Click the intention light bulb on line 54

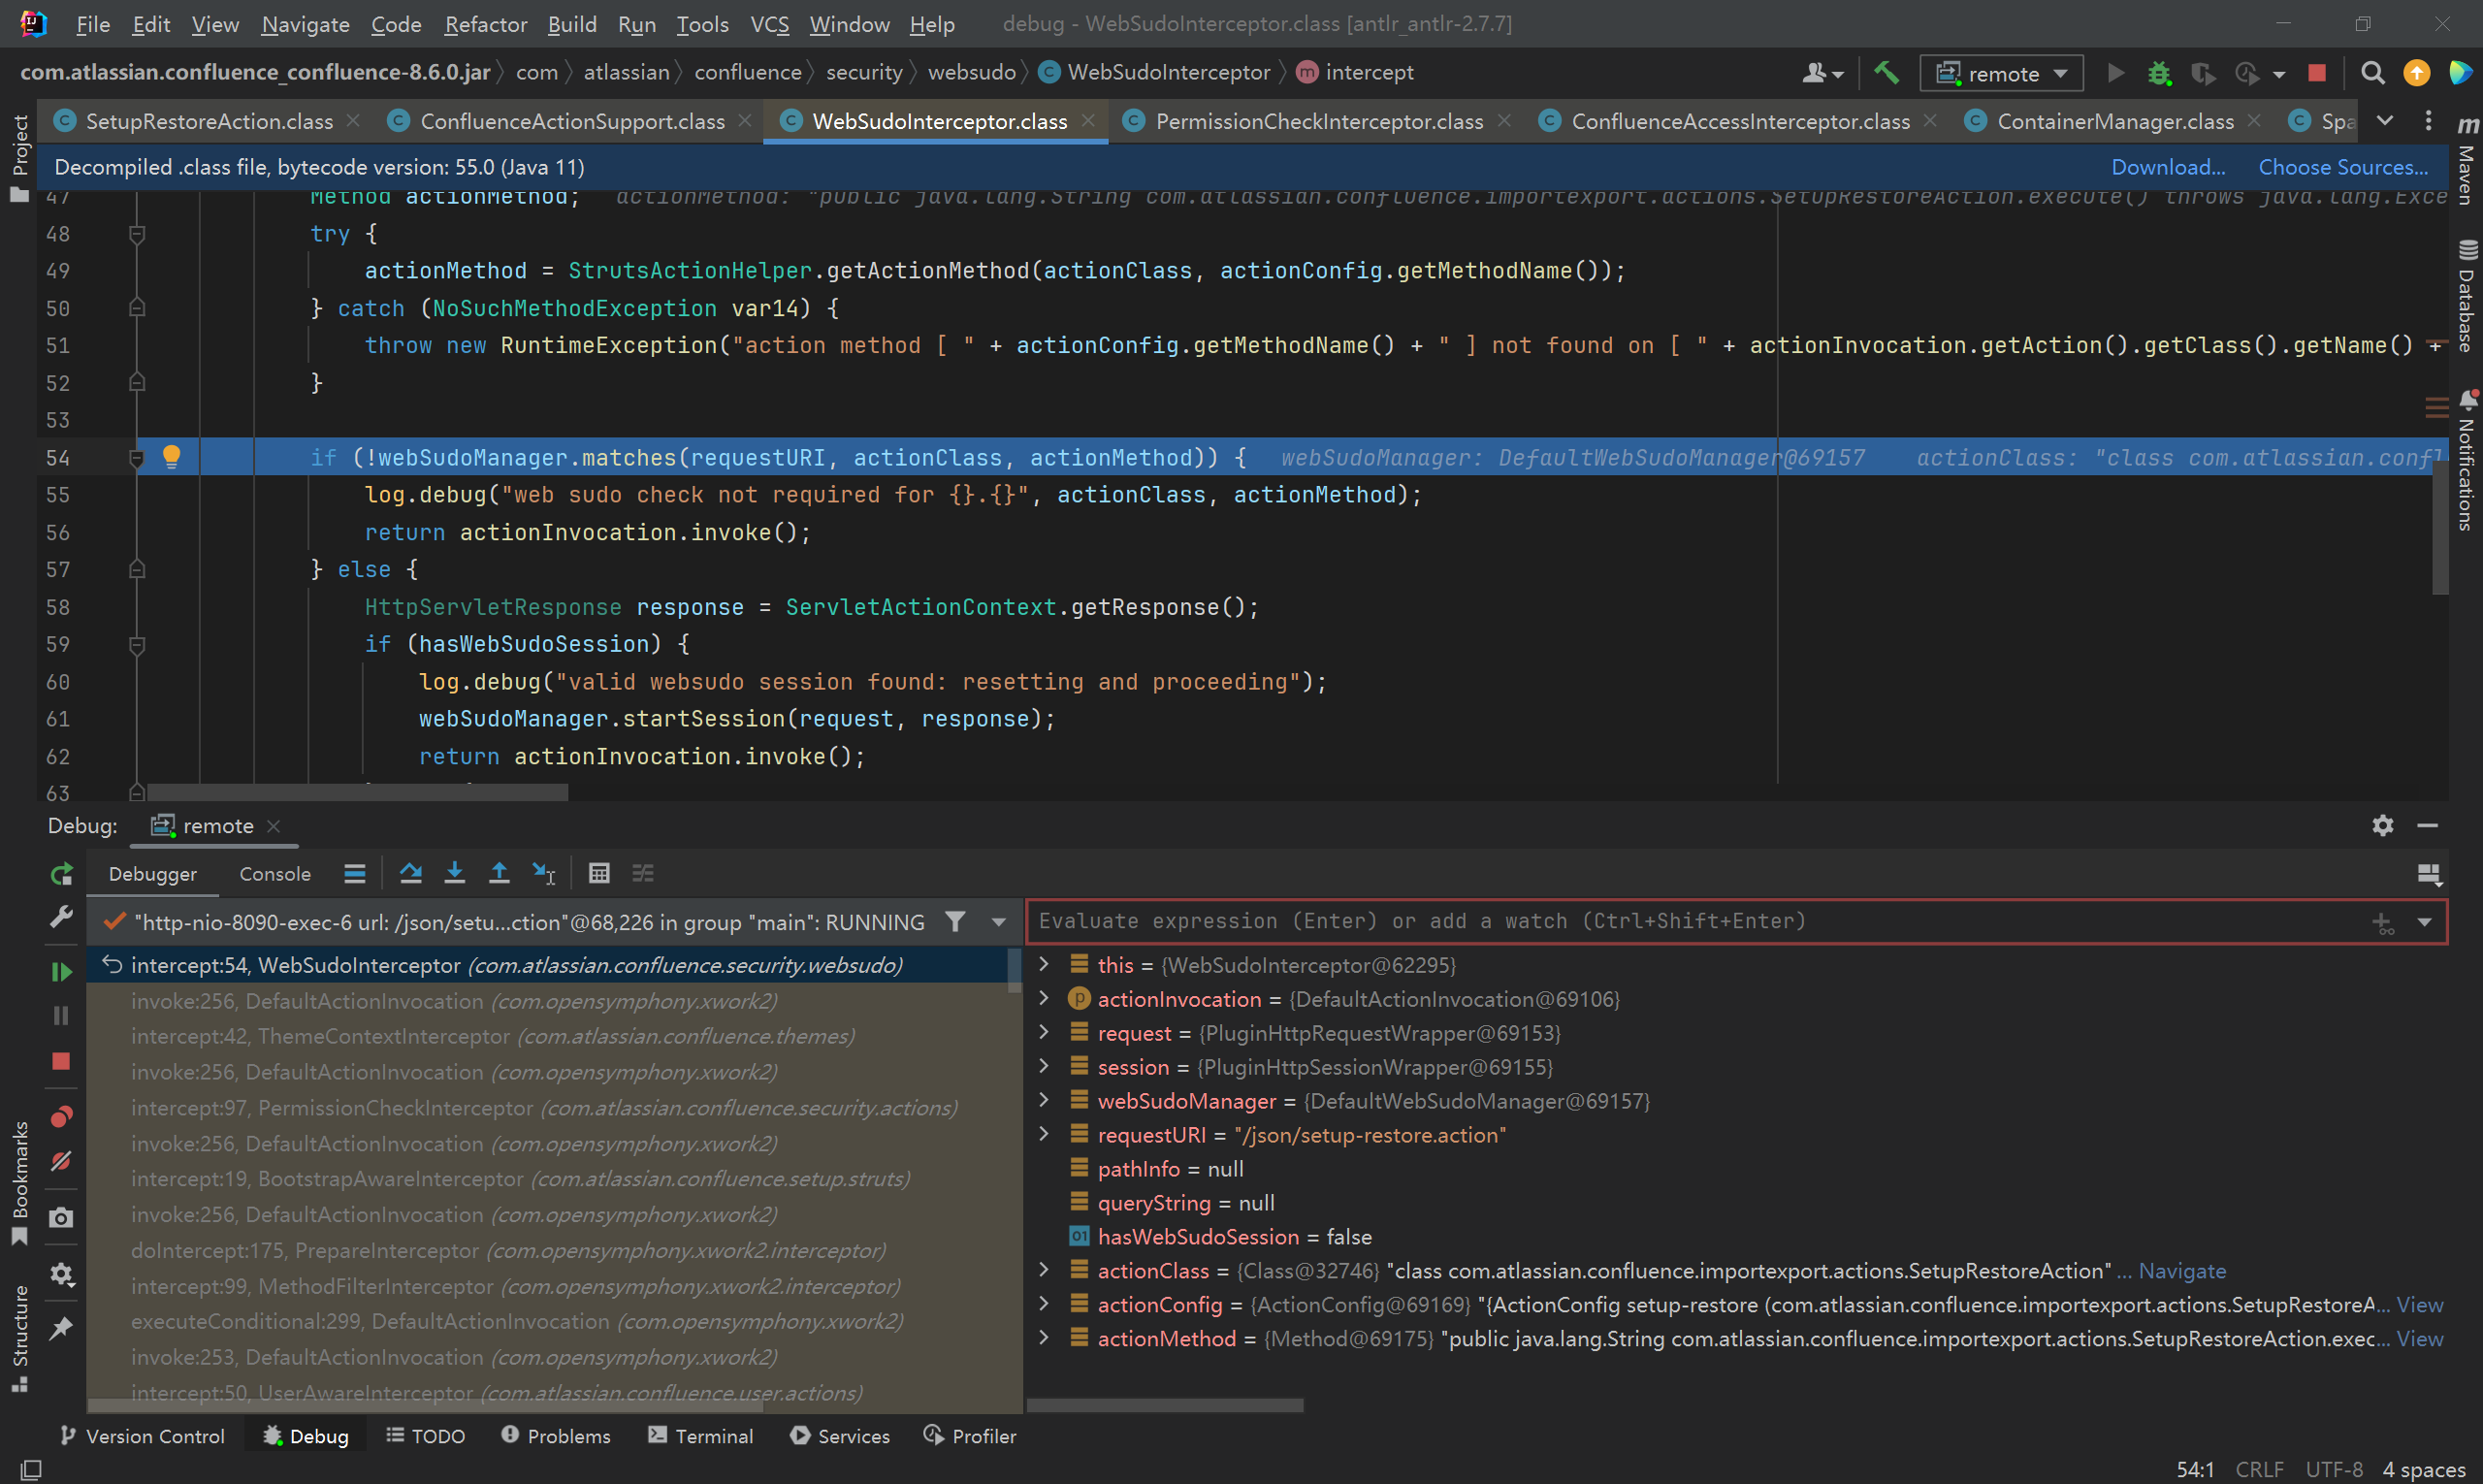tap(171, 457)
